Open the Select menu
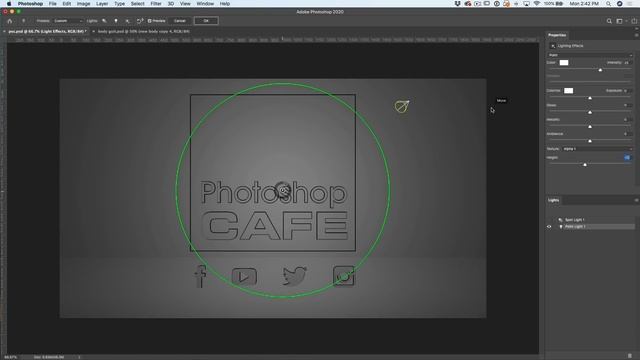This screenshot has width=640, height=360. [138, 4]
